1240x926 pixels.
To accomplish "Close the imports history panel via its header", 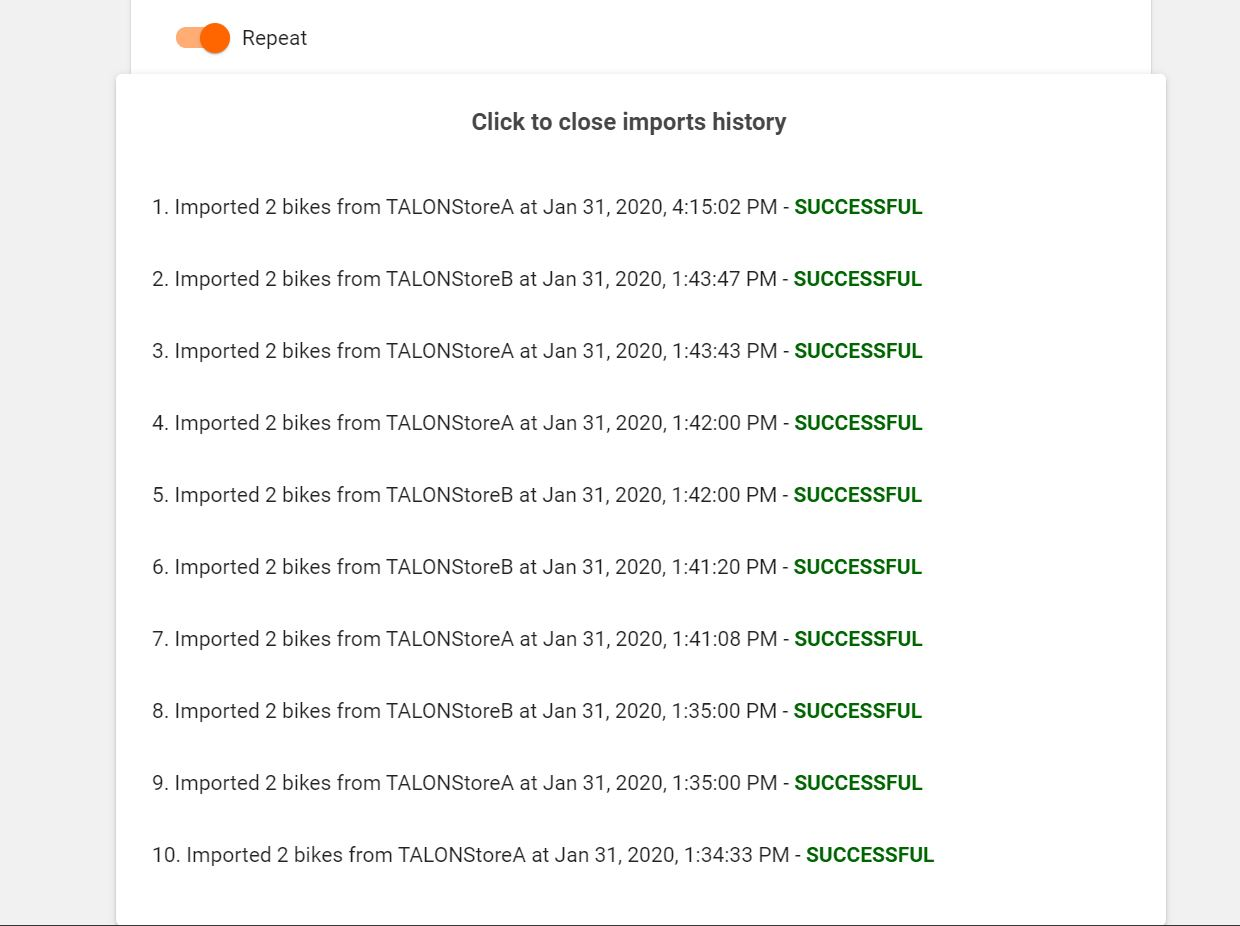I will [628, 122].
